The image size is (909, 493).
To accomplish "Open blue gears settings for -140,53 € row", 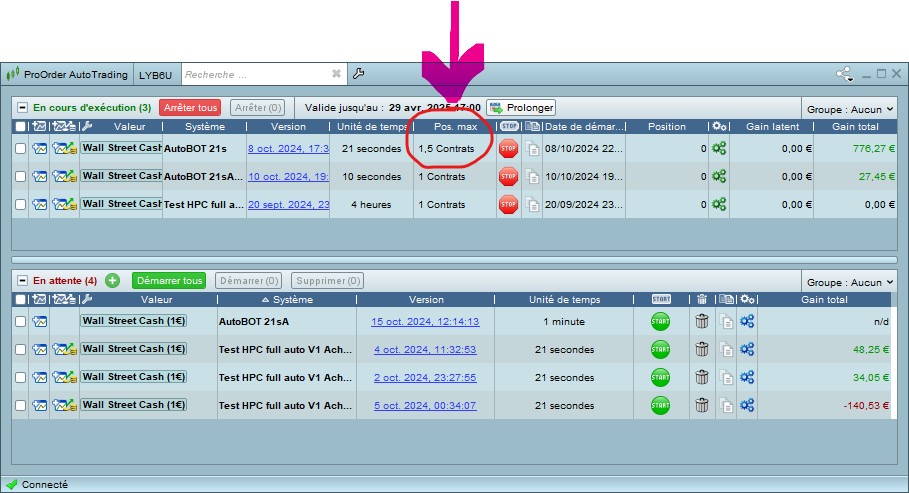I will point(747,405).
